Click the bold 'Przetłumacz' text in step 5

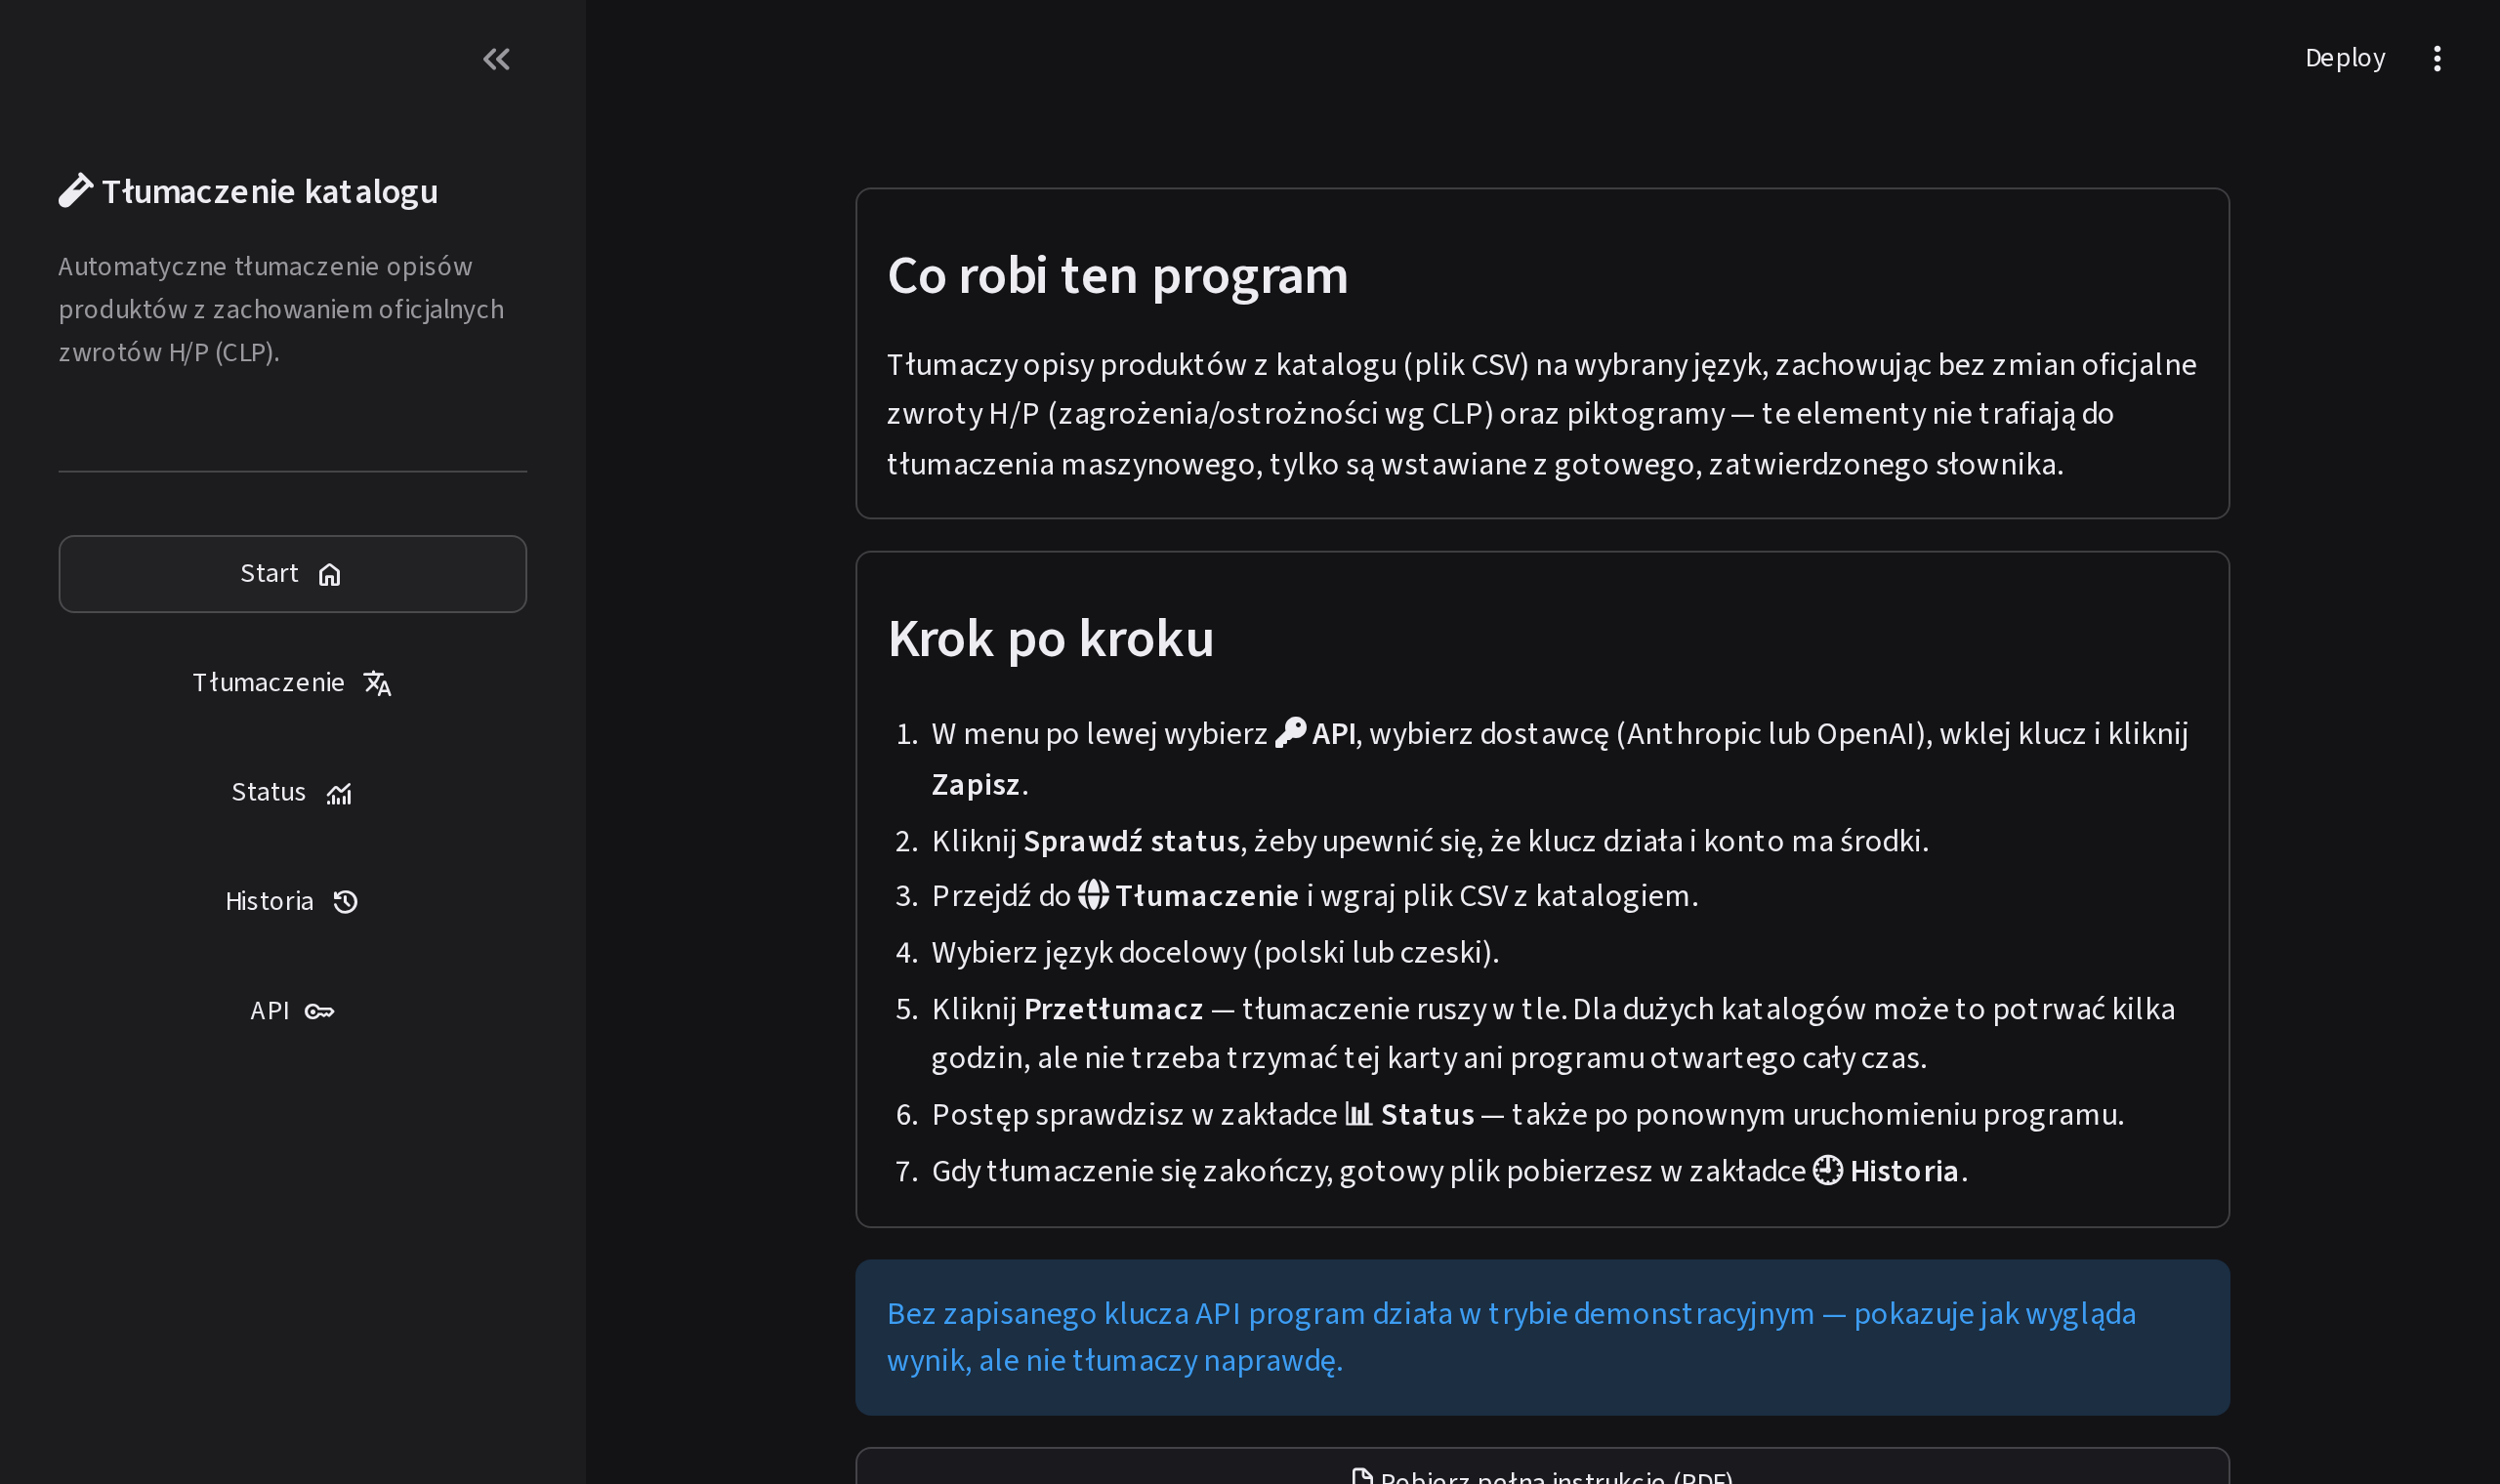pyautogui.click(x=1113, y=1009)
